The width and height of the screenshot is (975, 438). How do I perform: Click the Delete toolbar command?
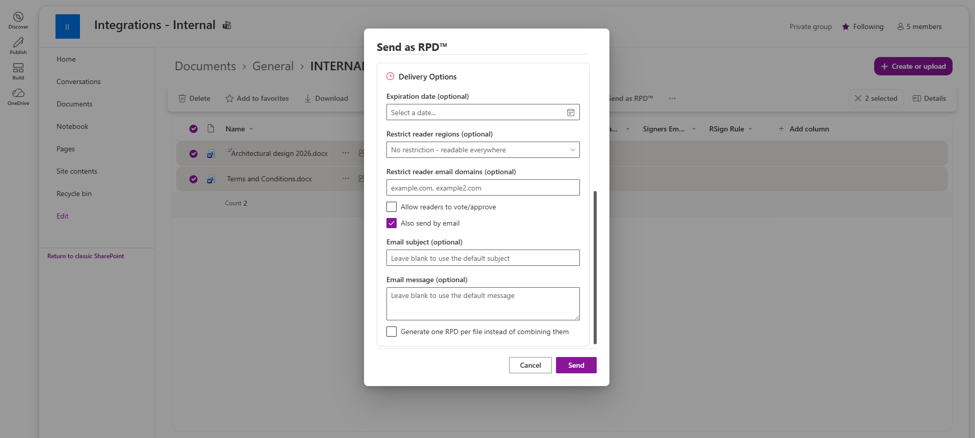click(x=194, y=98)
